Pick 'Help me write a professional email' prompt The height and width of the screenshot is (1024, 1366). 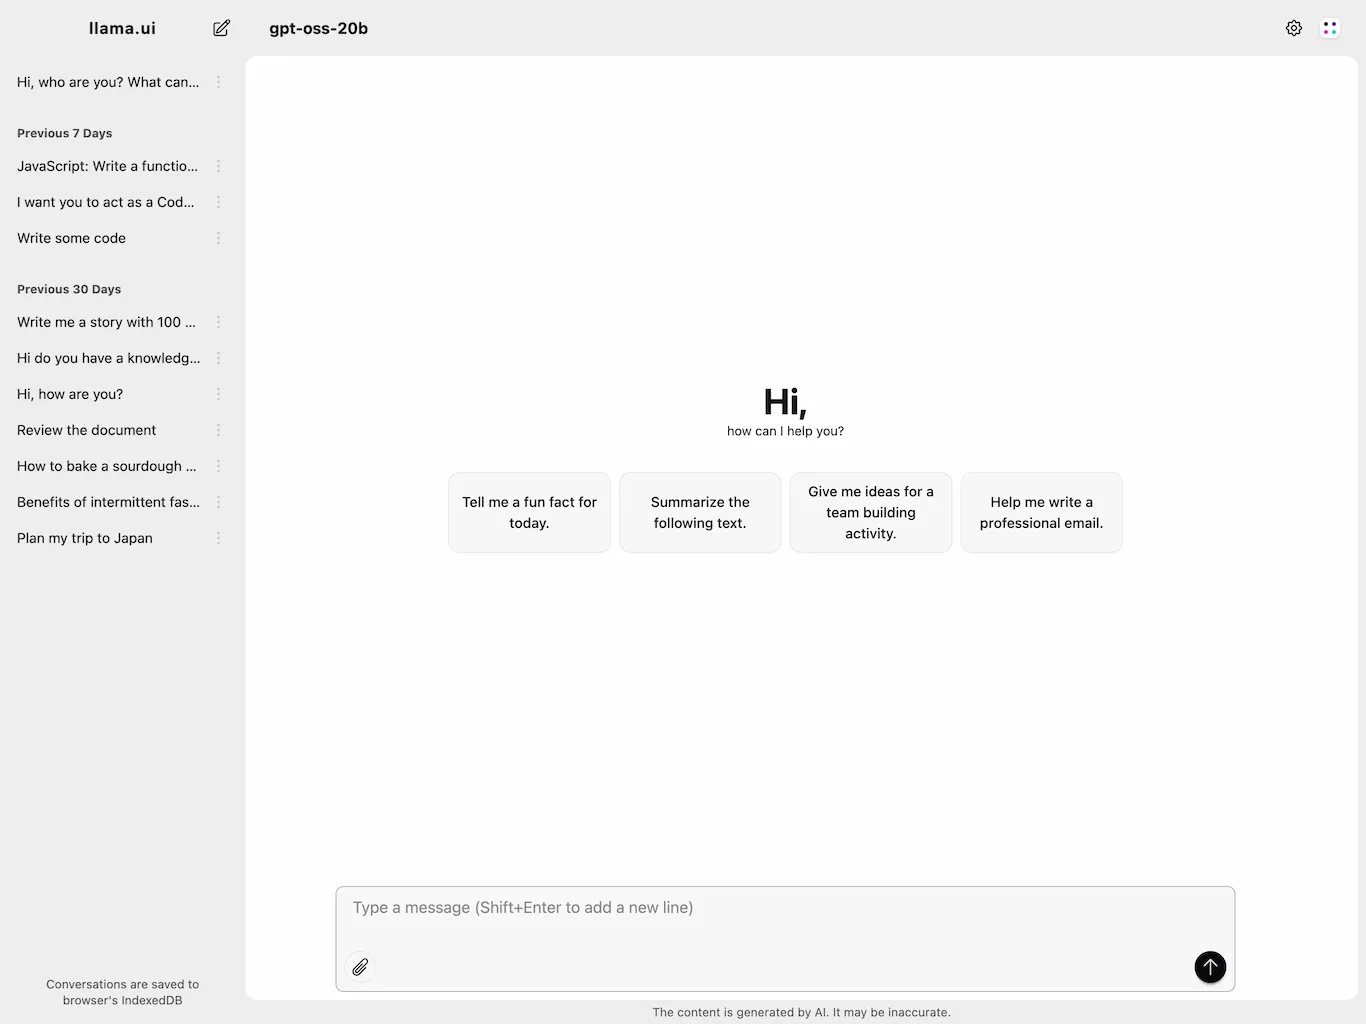1041,512
